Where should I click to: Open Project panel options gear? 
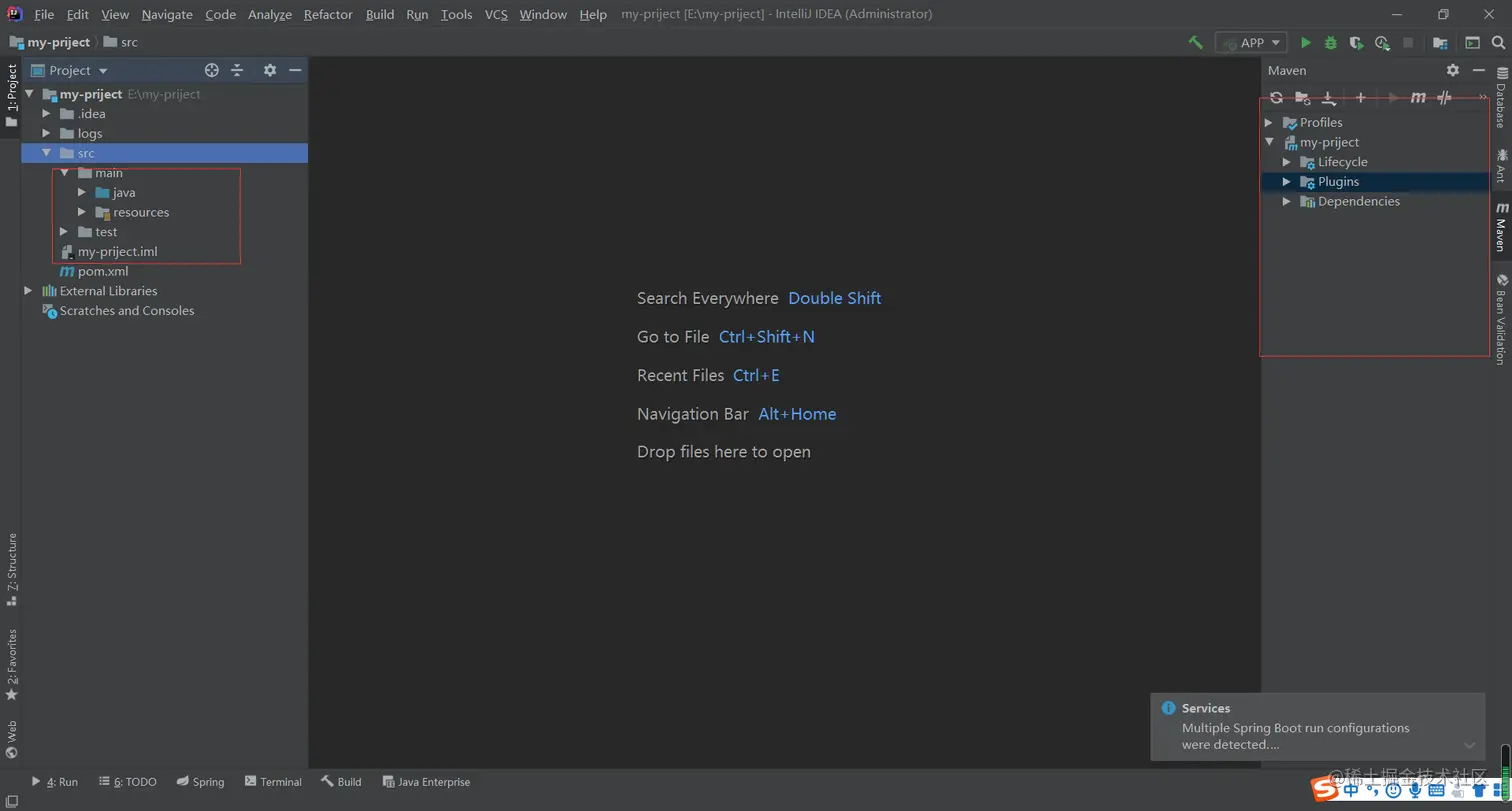point(269,70)
